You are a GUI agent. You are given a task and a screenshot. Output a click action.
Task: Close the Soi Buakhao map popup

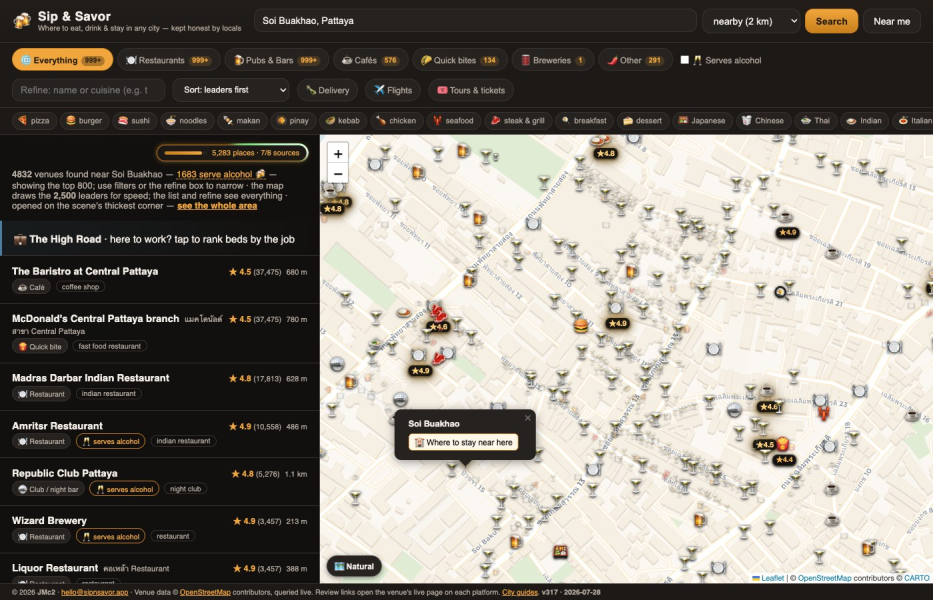tap(527, 418)
